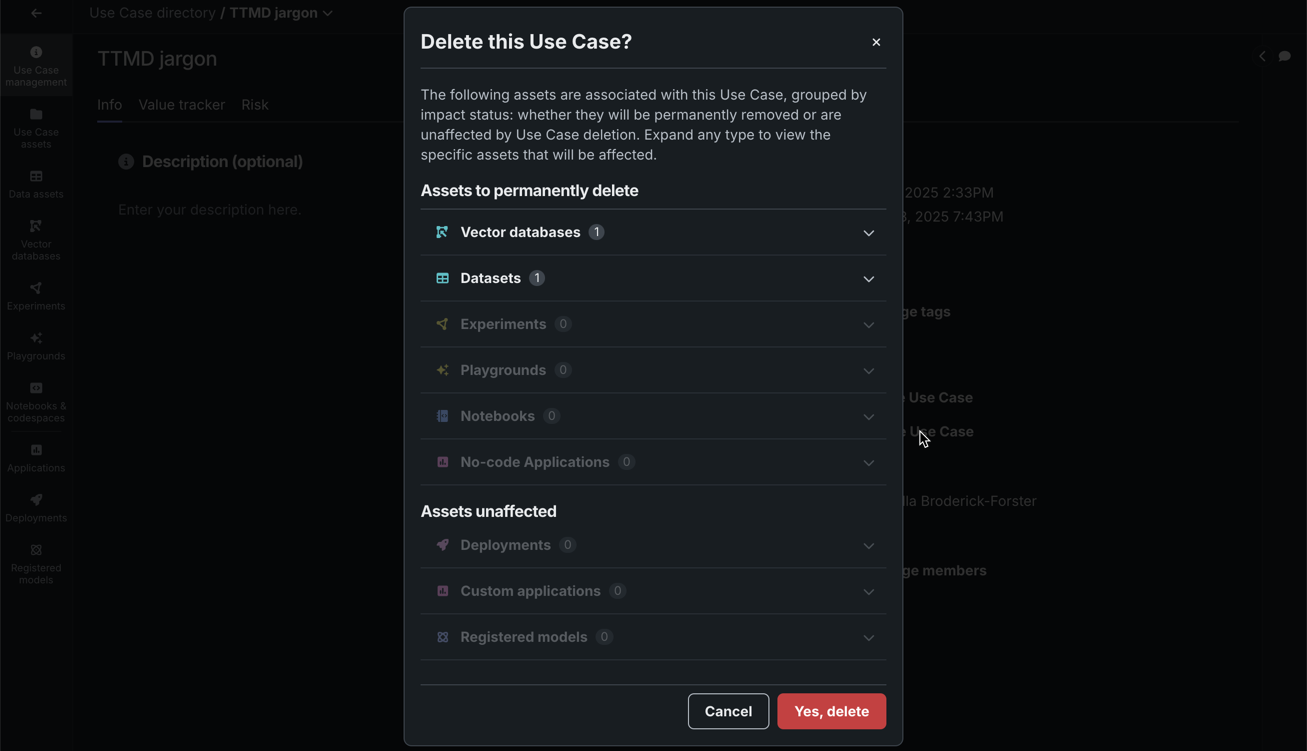Viewport: 1307px width, 751px height.
Task: Go to Data assets in sidebar
Action: [x=36, y=184]
